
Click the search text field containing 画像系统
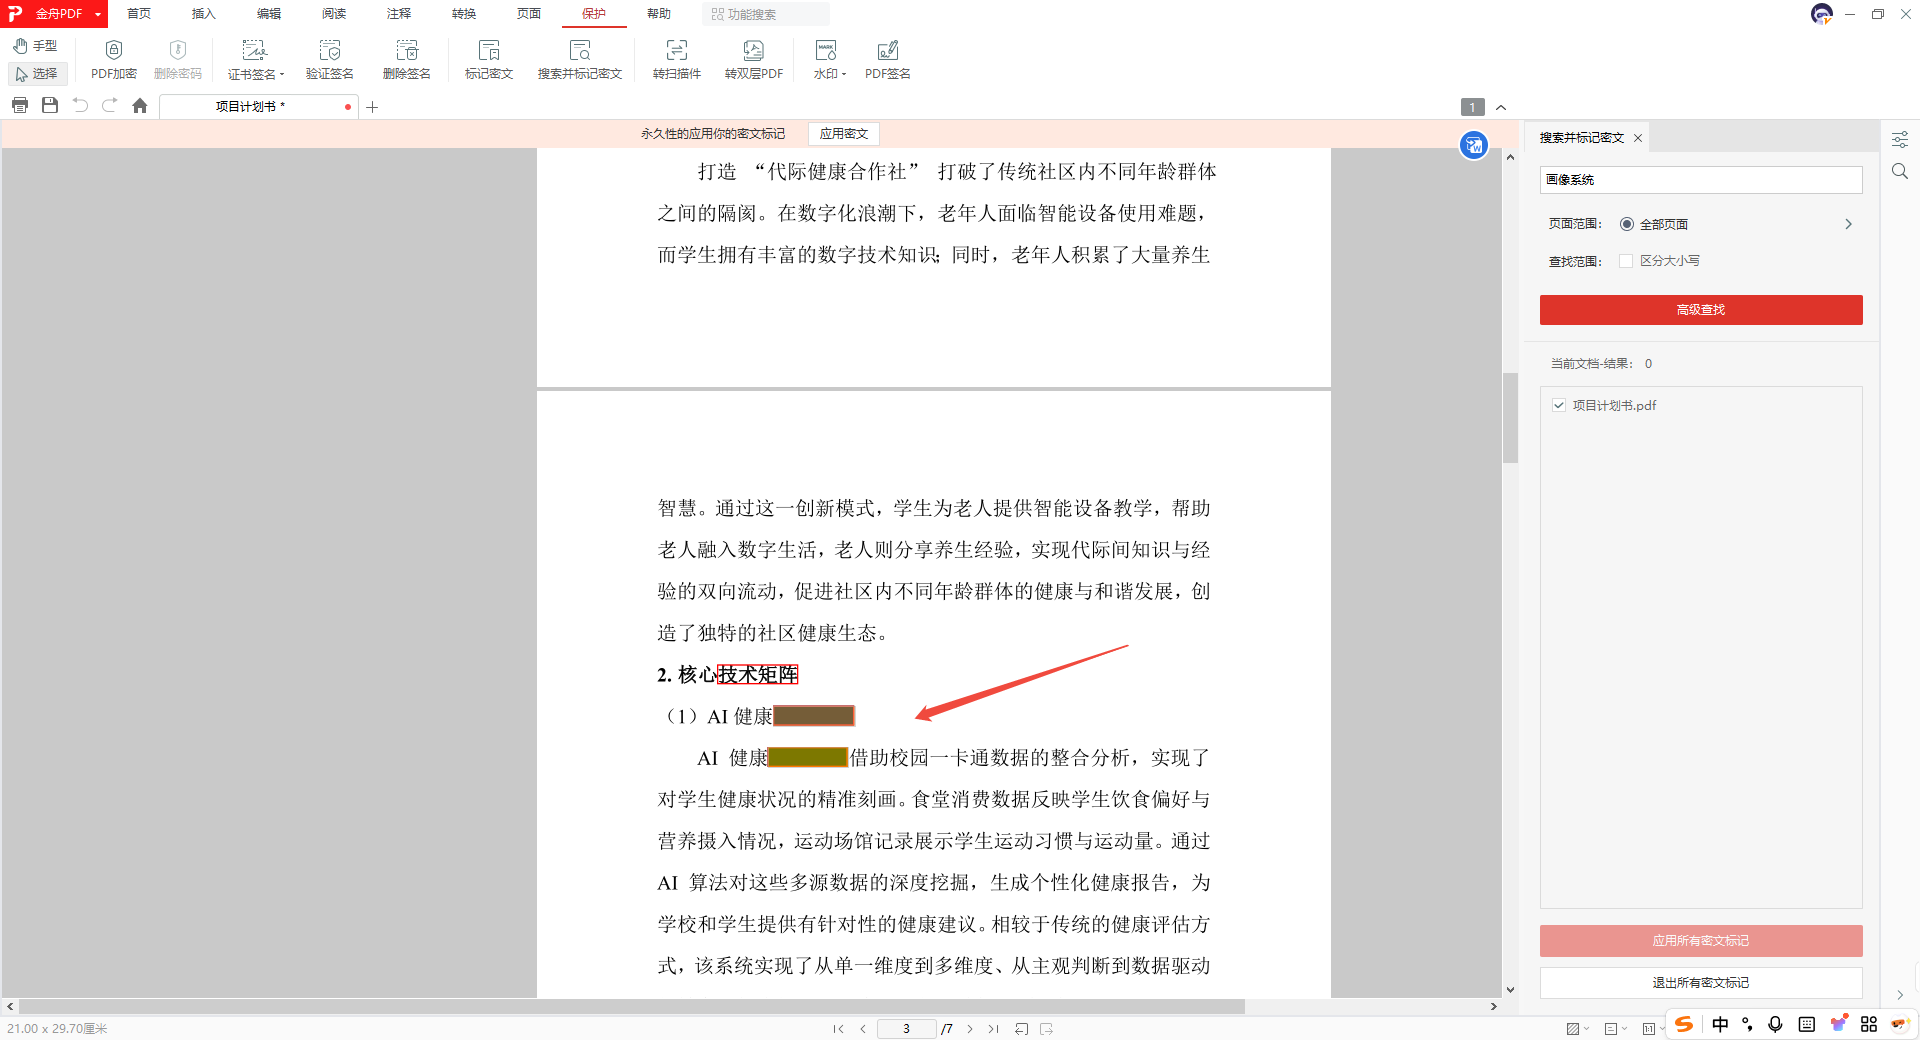(1701, 180)
